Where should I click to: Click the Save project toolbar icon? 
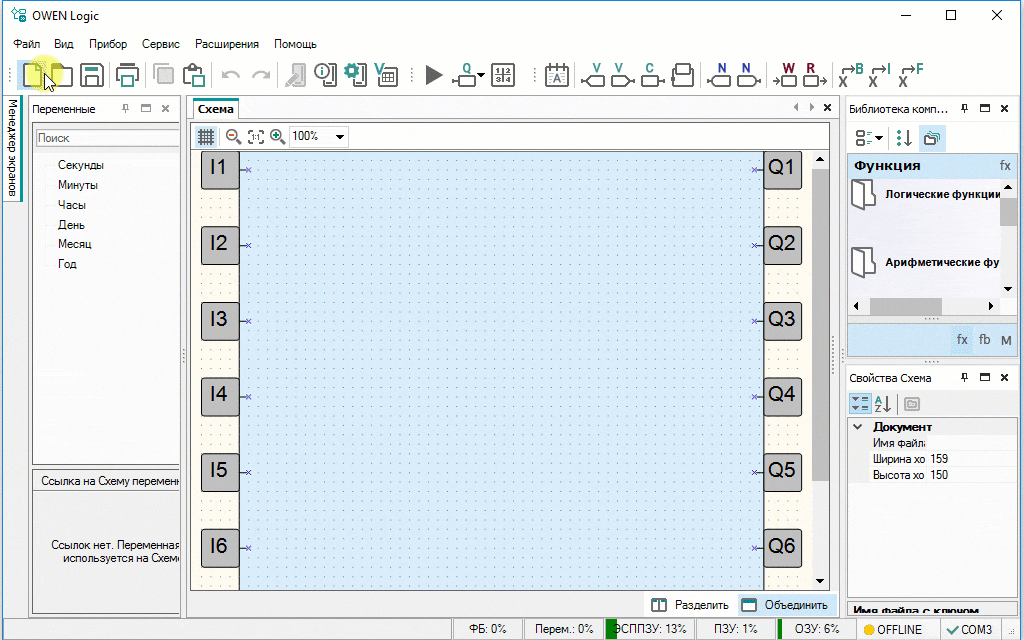(92, 75)
